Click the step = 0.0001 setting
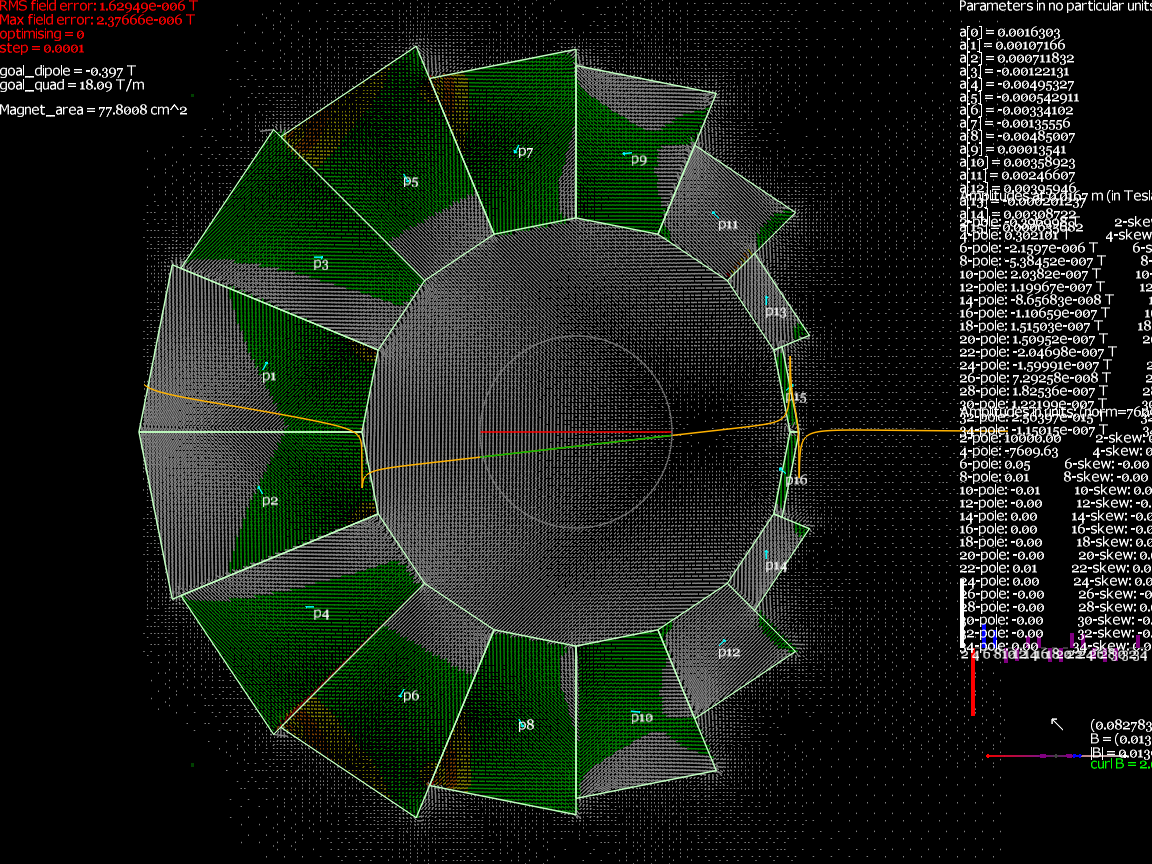 [x=42, y=47]
